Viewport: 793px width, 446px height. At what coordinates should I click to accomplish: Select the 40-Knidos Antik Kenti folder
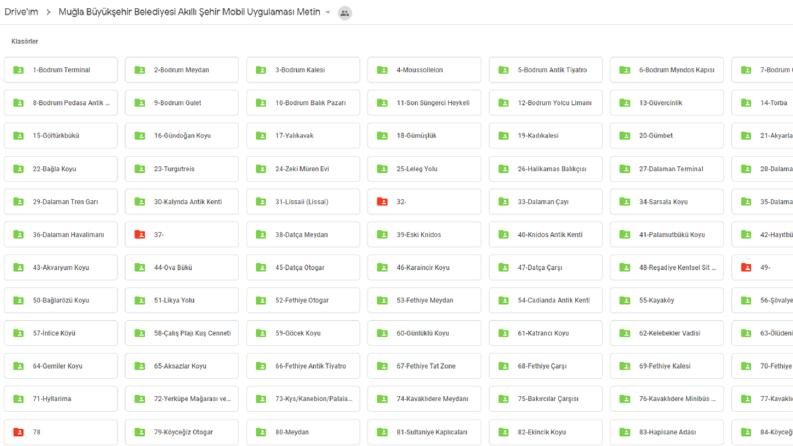coord(545,234)
